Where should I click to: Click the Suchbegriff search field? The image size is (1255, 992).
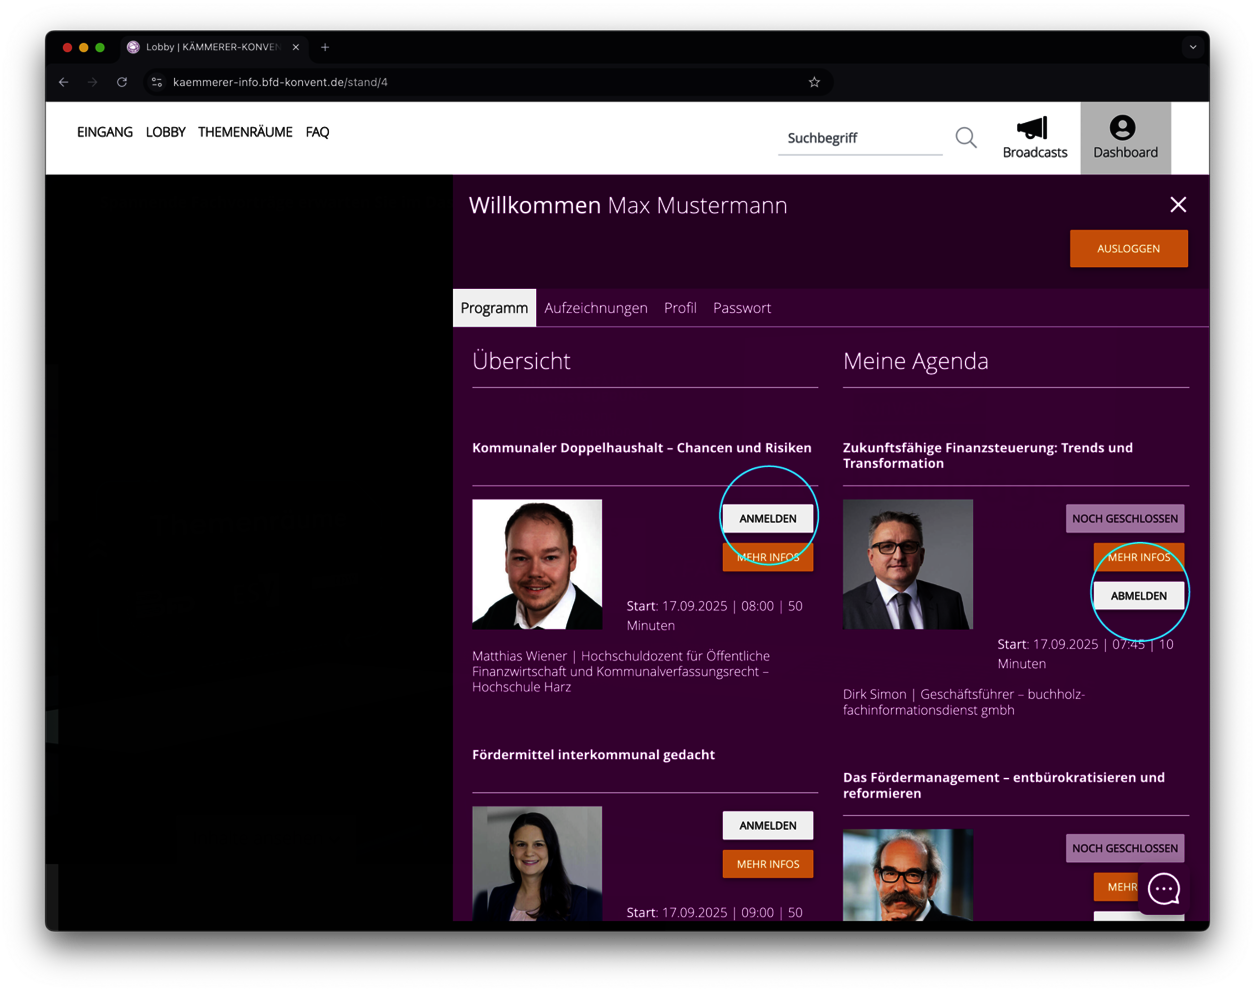coord(860,138)
